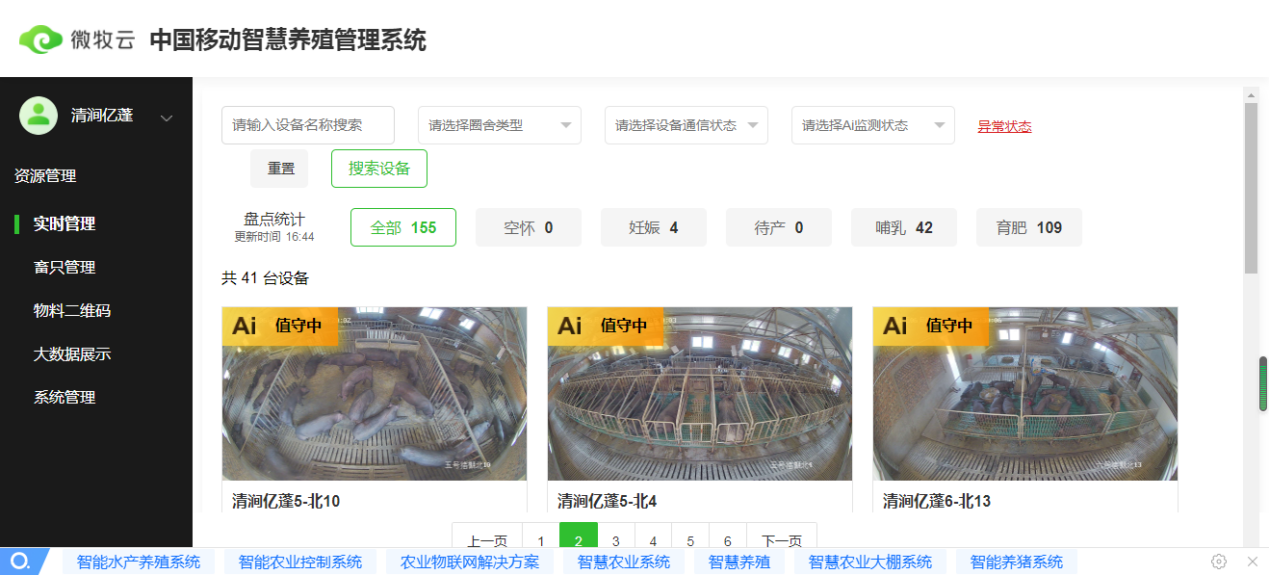This screenshot has height=575, width=1269.
Task: Open the 请选择设备通信状态 dropdown
Action: click(686, 125)
